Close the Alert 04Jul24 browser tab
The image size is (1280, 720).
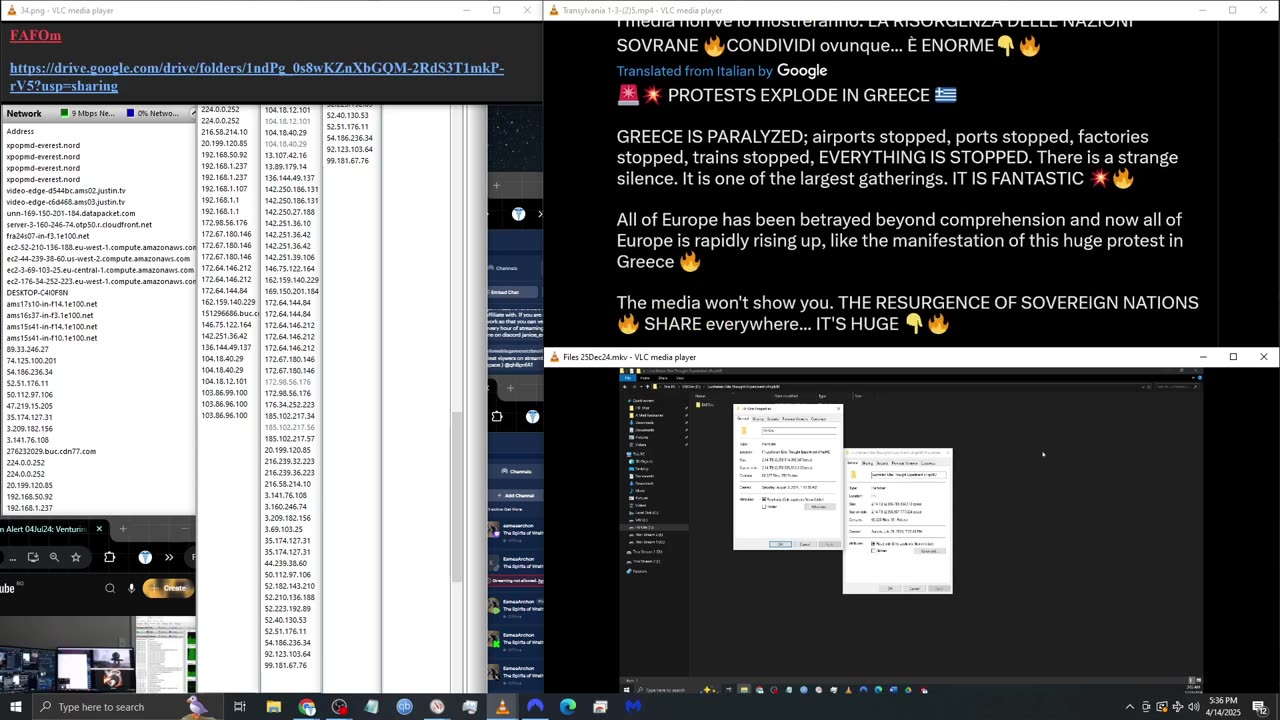99,529
